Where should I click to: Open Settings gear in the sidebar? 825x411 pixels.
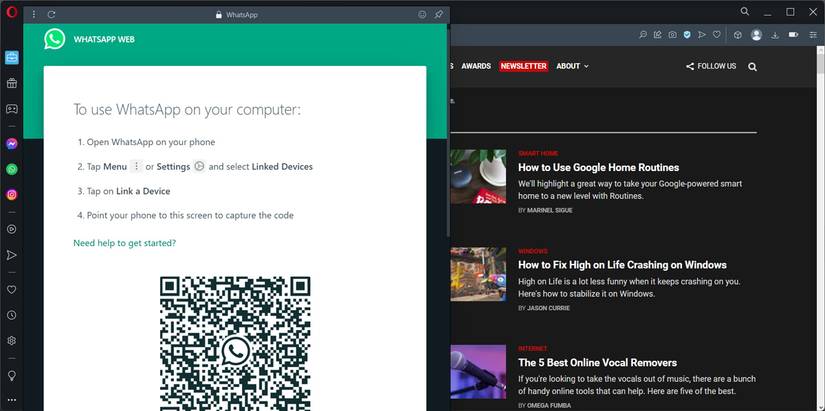pyautogui.click(x=12, y=340)
